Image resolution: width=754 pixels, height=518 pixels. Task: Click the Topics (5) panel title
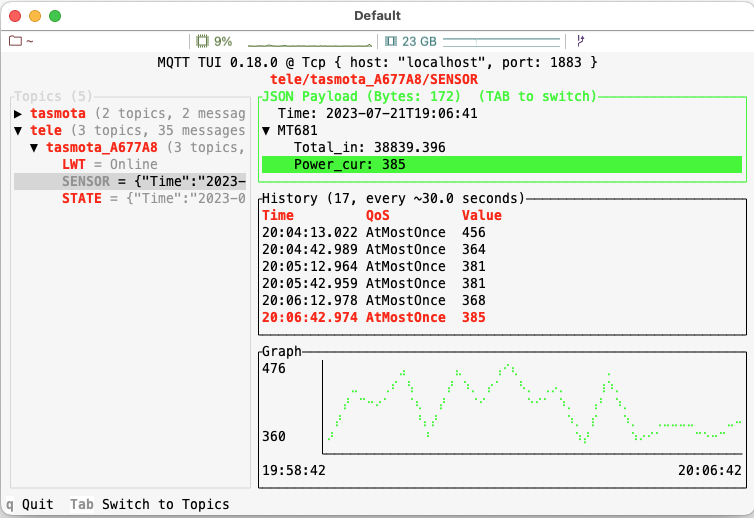[x=53, y=96]
